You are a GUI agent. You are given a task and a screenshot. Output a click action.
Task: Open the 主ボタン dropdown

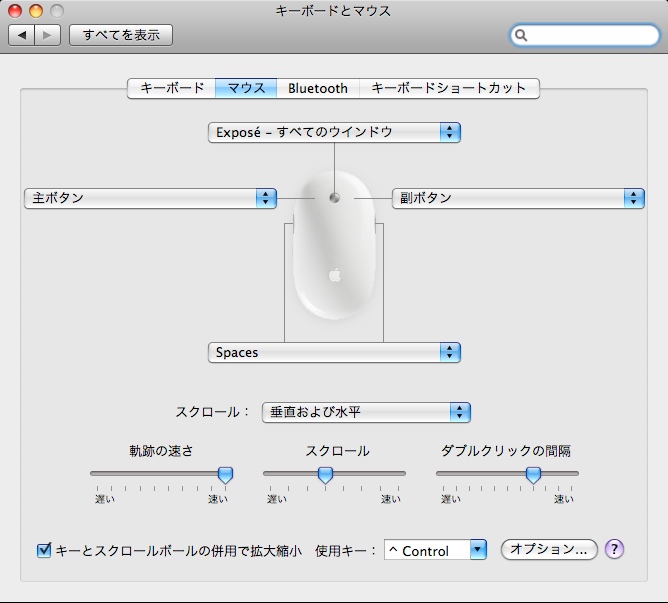(150, 198)
